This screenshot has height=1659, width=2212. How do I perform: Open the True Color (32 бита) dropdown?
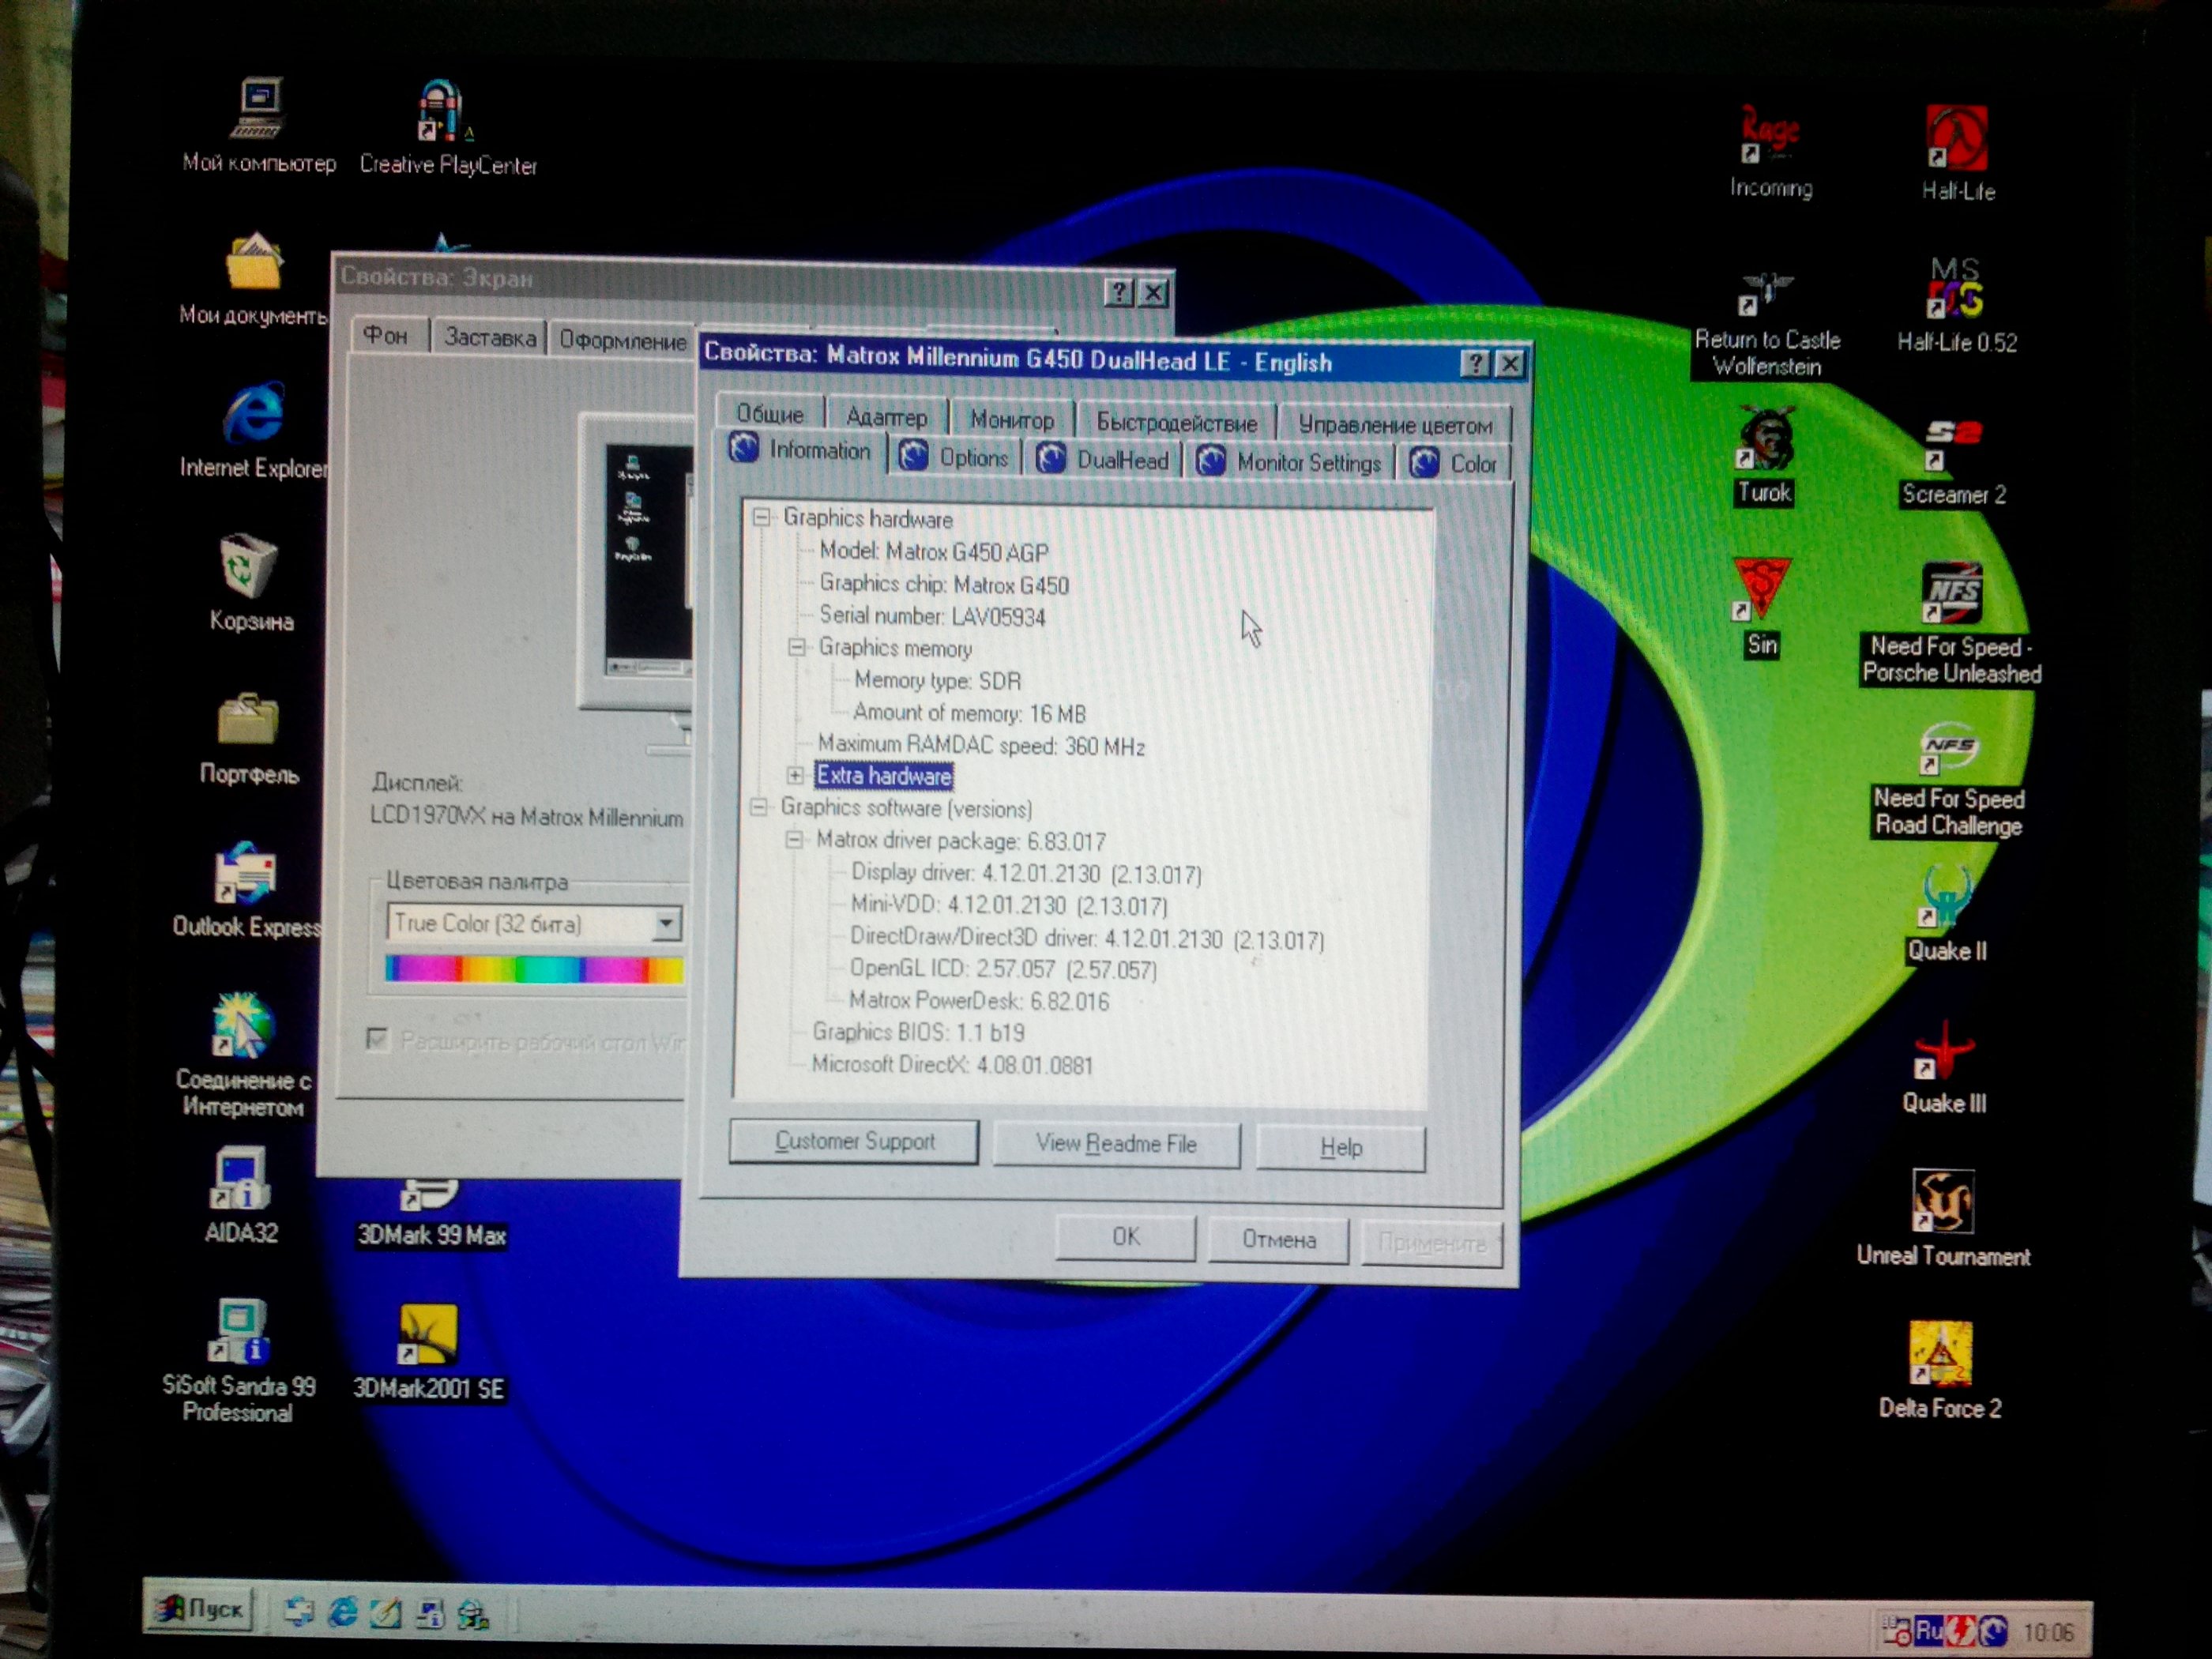(666, 923)
